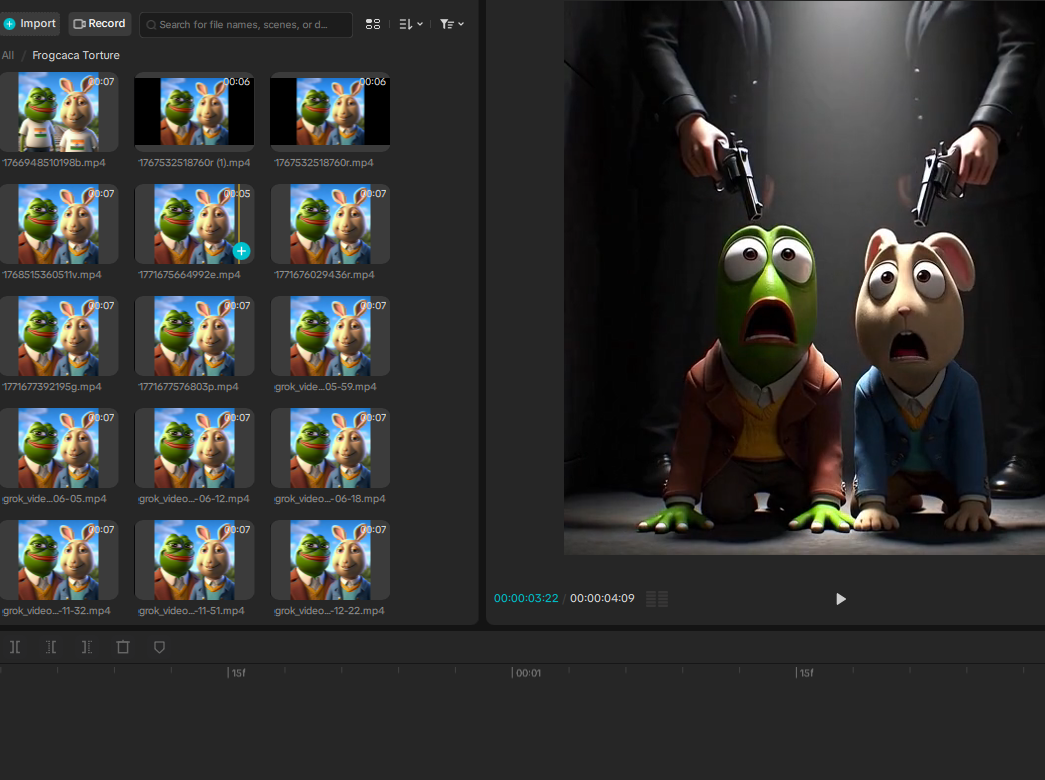Click the media search input field

(250, 24)
